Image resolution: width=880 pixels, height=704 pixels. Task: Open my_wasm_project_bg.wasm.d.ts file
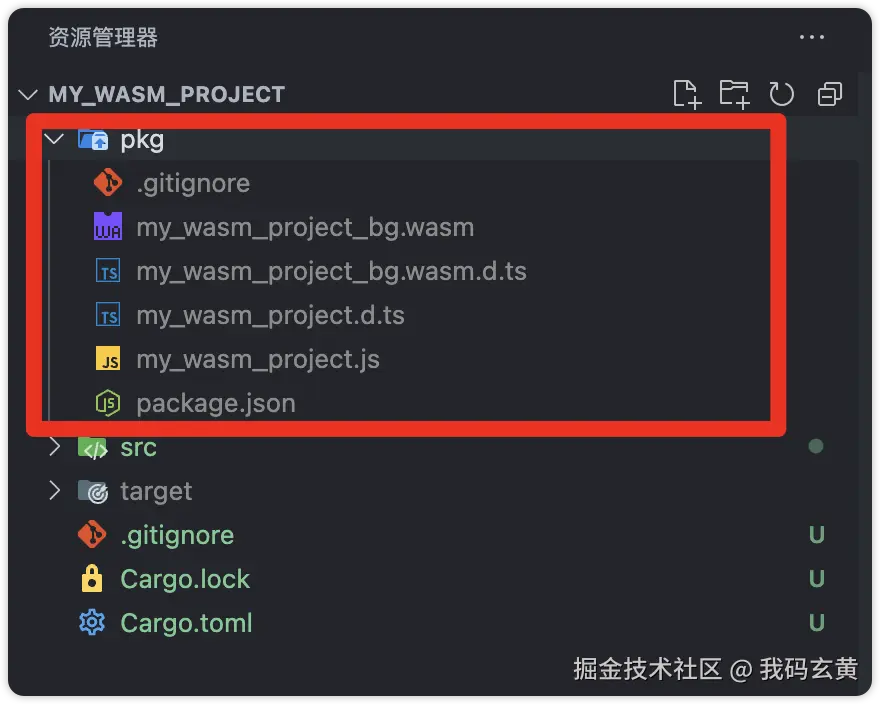coord(331,271)
